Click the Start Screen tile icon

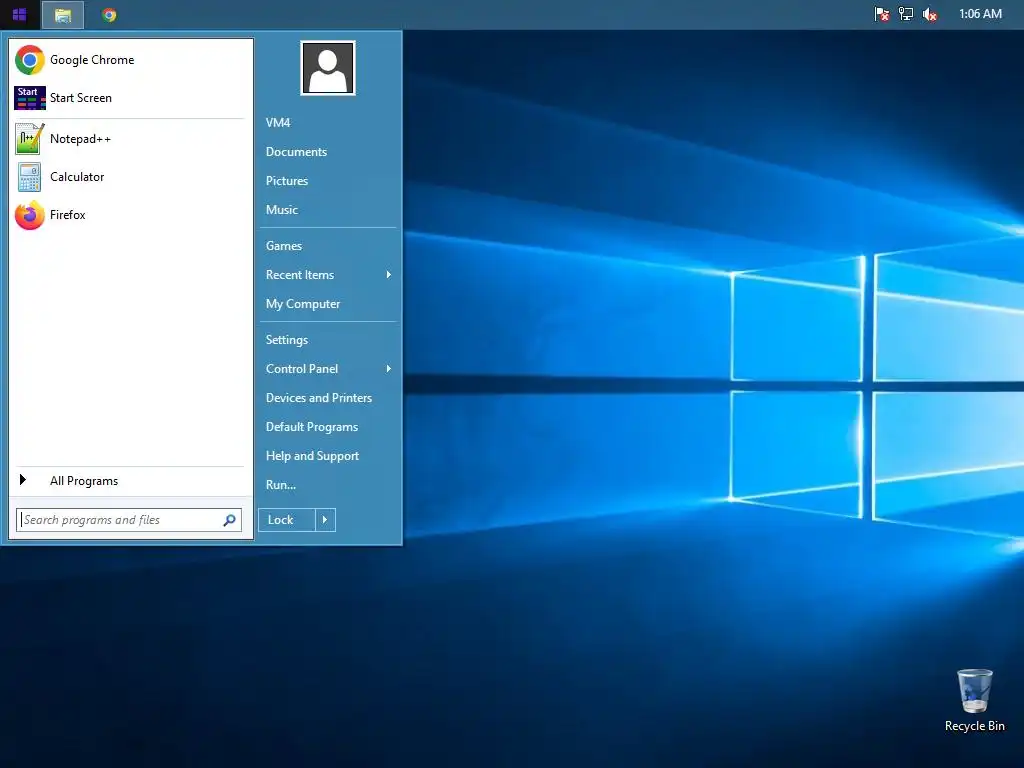pyautogui.click(x=29, y=98)
